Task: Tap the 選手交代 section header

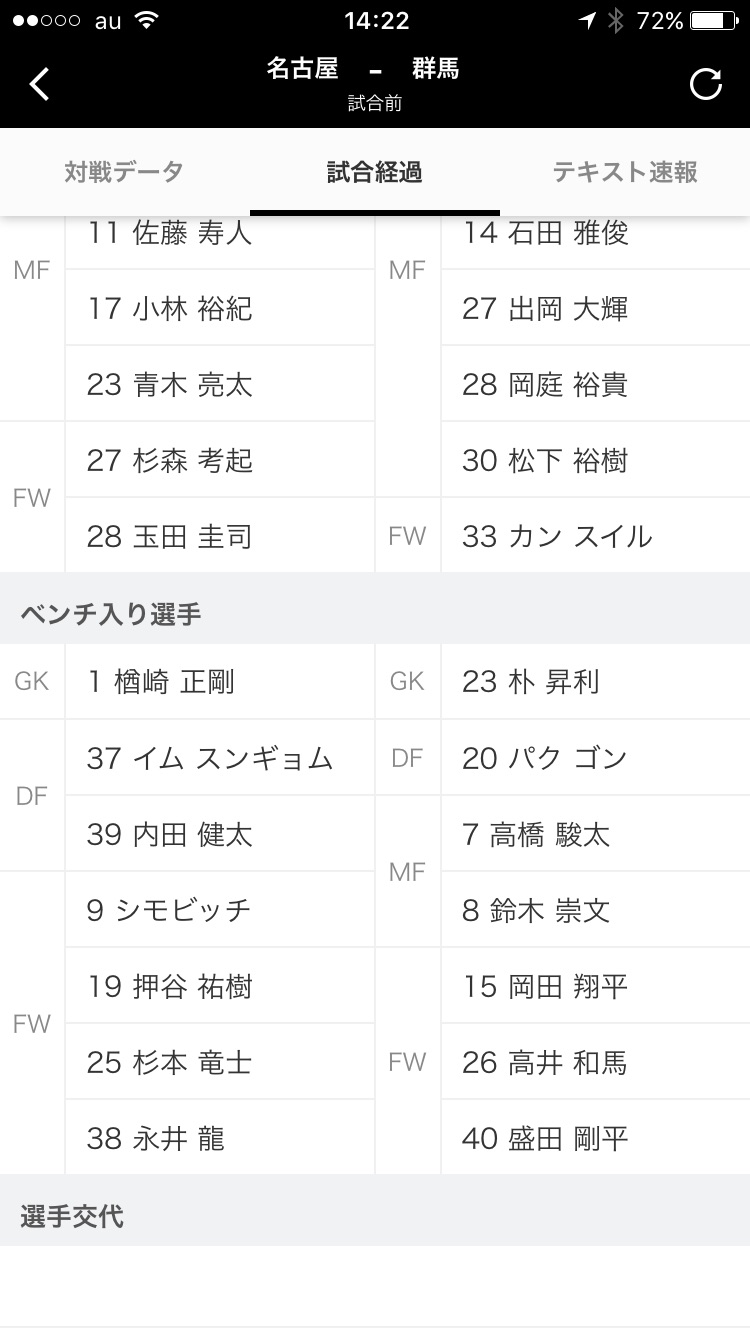Action: 72,1216
